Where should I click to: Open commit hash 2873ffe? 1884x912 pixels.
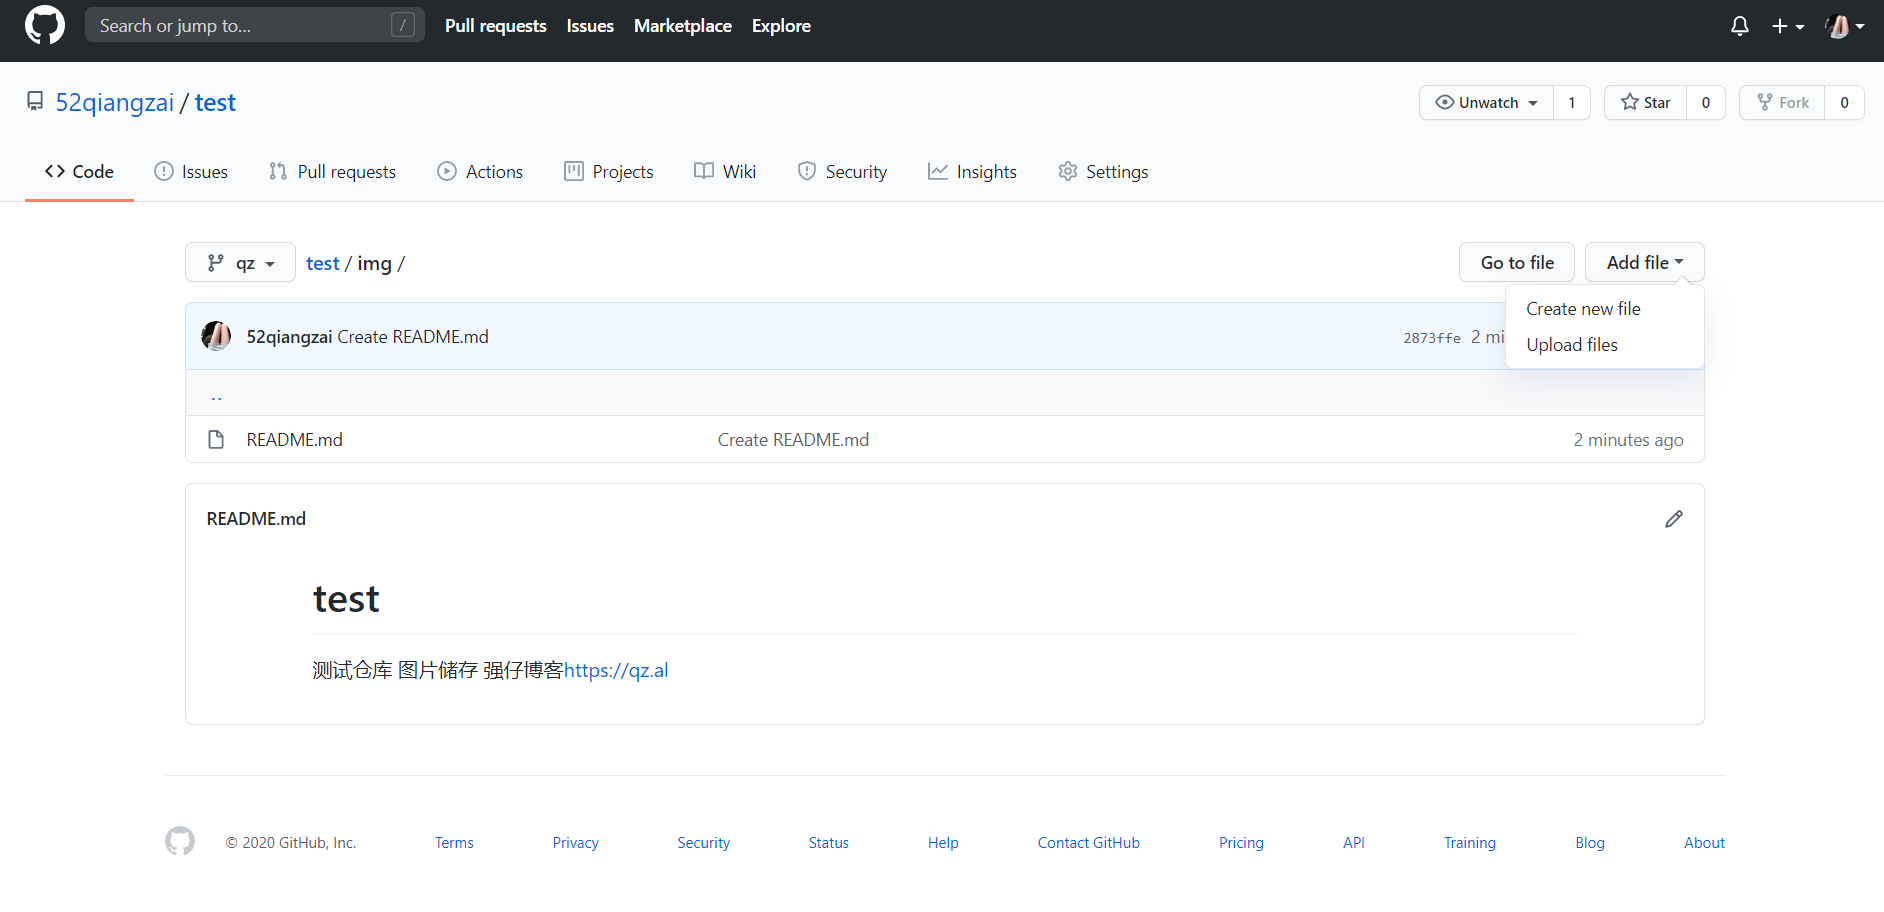[x=1431, y=338]
